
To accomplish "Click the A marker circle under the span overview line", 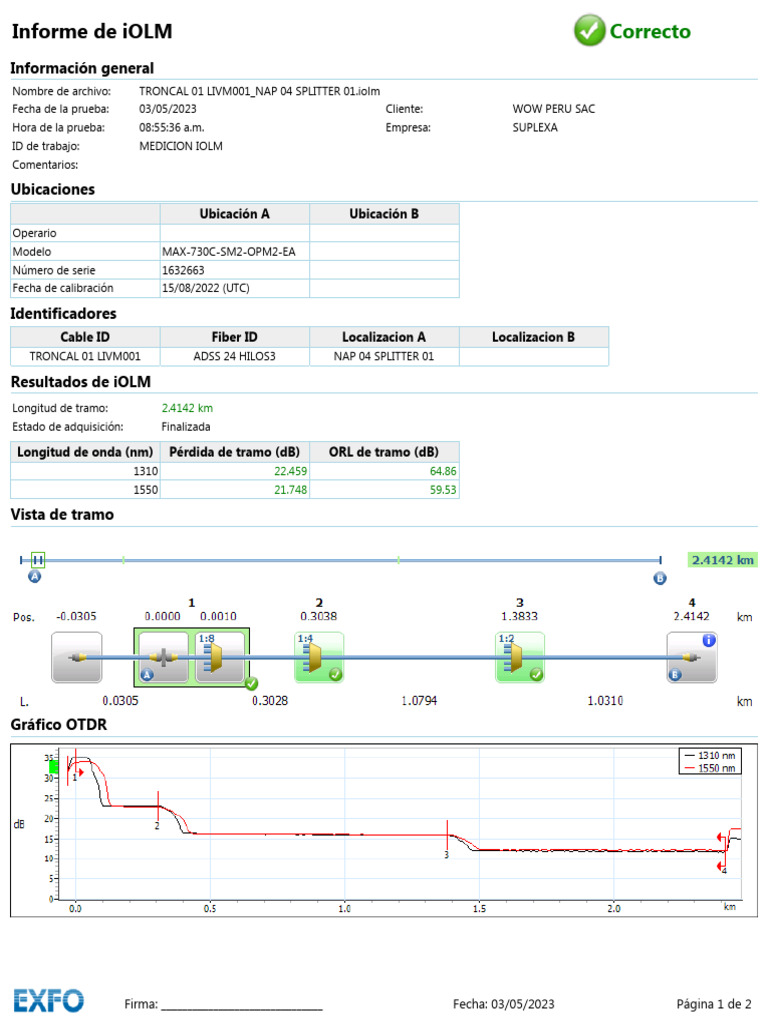I will point(35,577).
